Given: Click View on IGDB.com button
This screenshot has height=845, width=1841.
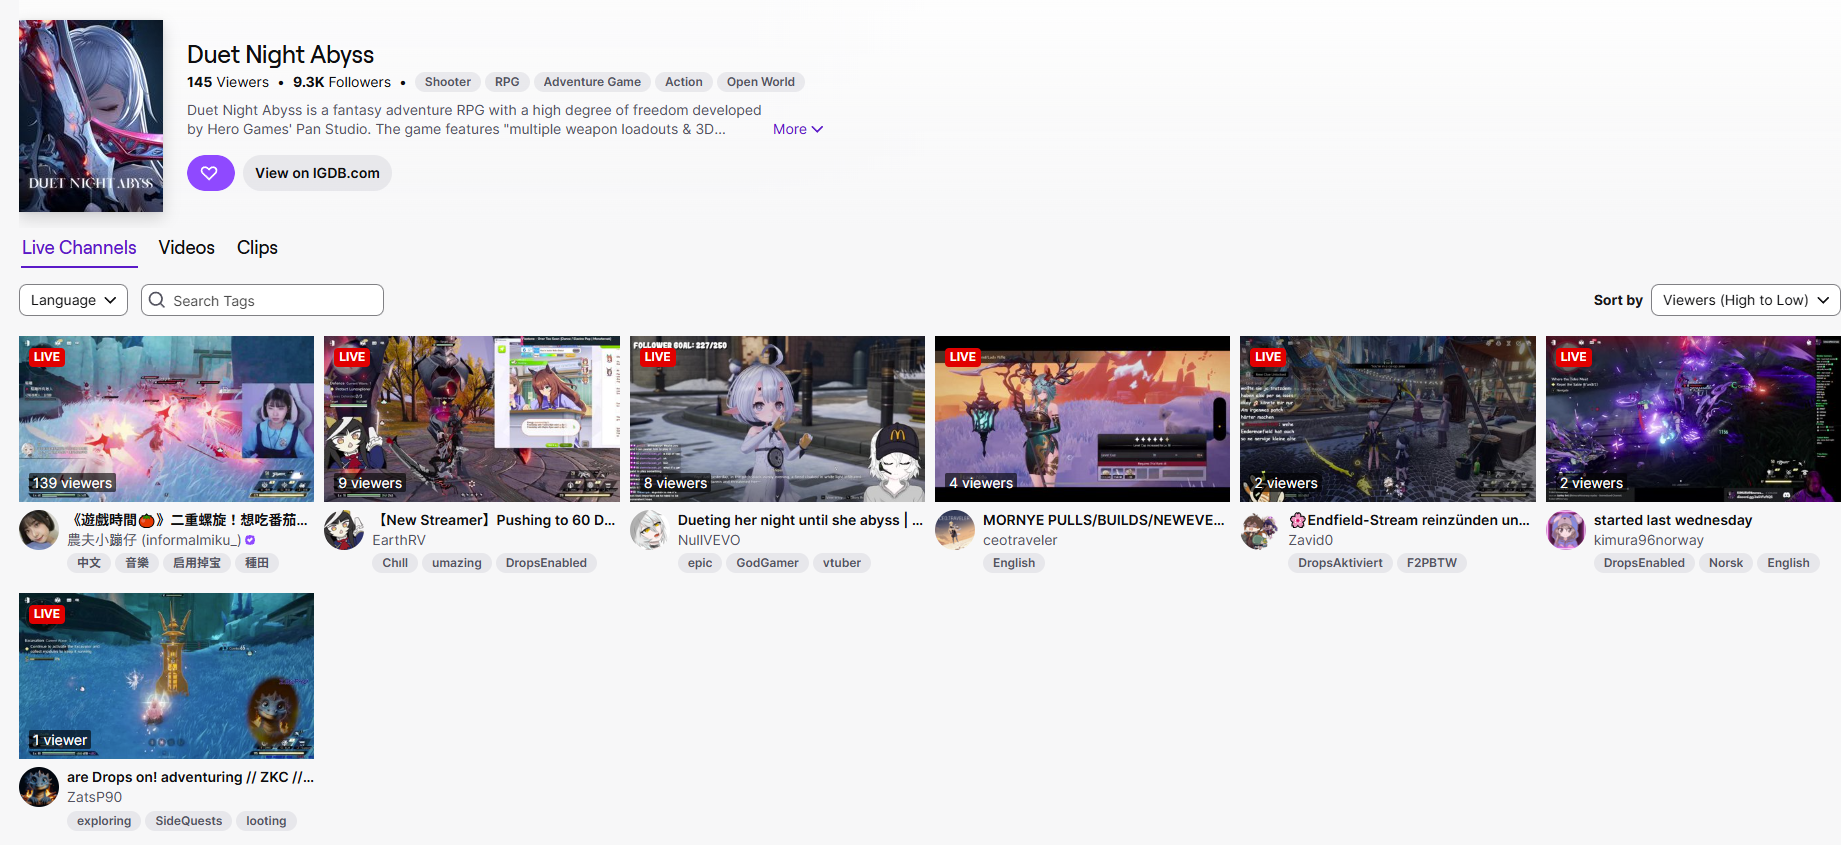Looking at the screenshot, I should [x=317, y=173].
